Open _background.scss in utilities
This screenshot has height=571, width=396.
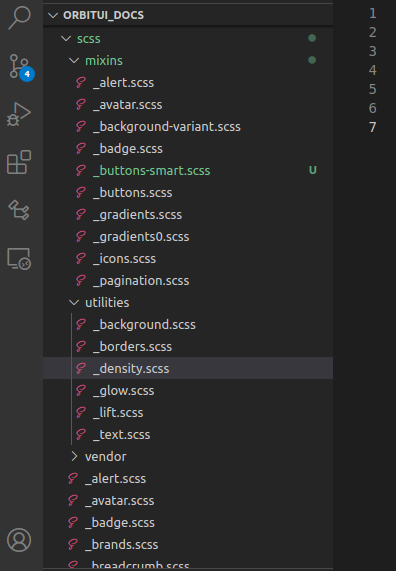tap(188, 324)
